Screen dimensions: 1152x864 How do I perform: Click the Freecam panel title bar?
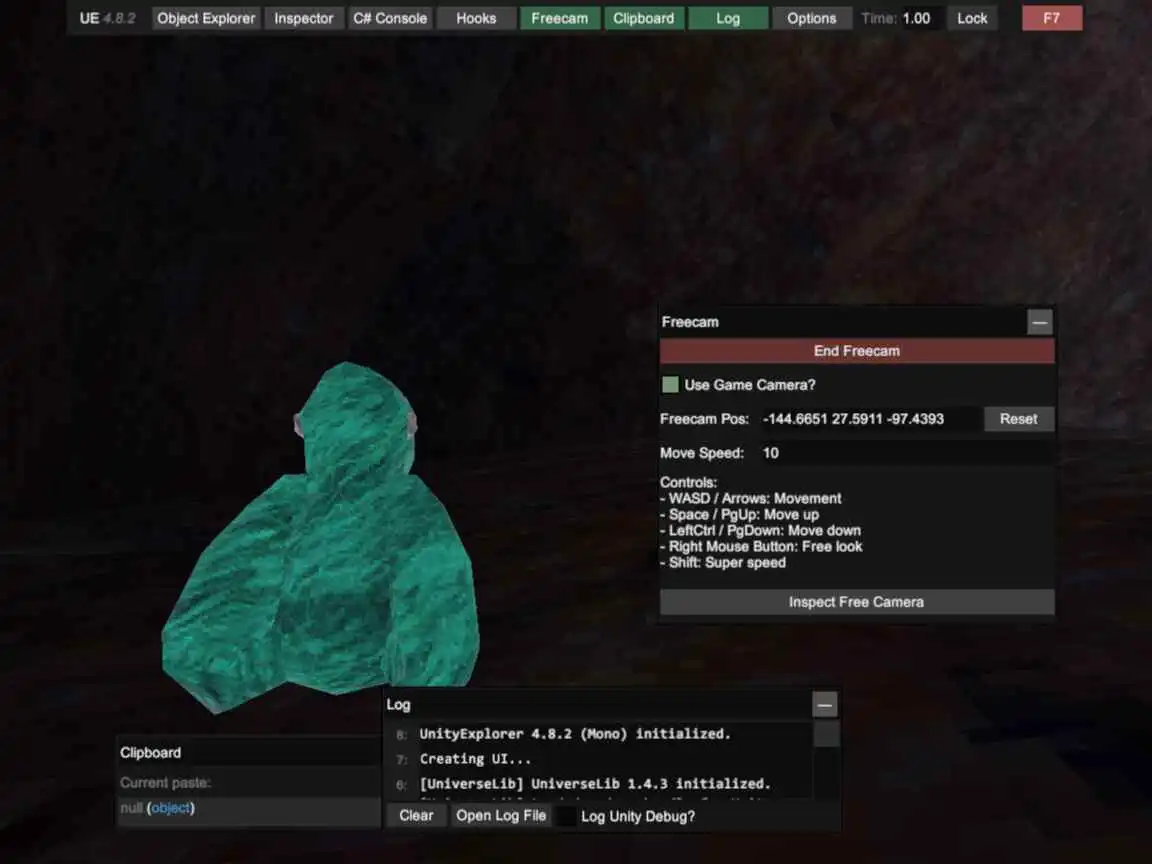tap(843, 322)
